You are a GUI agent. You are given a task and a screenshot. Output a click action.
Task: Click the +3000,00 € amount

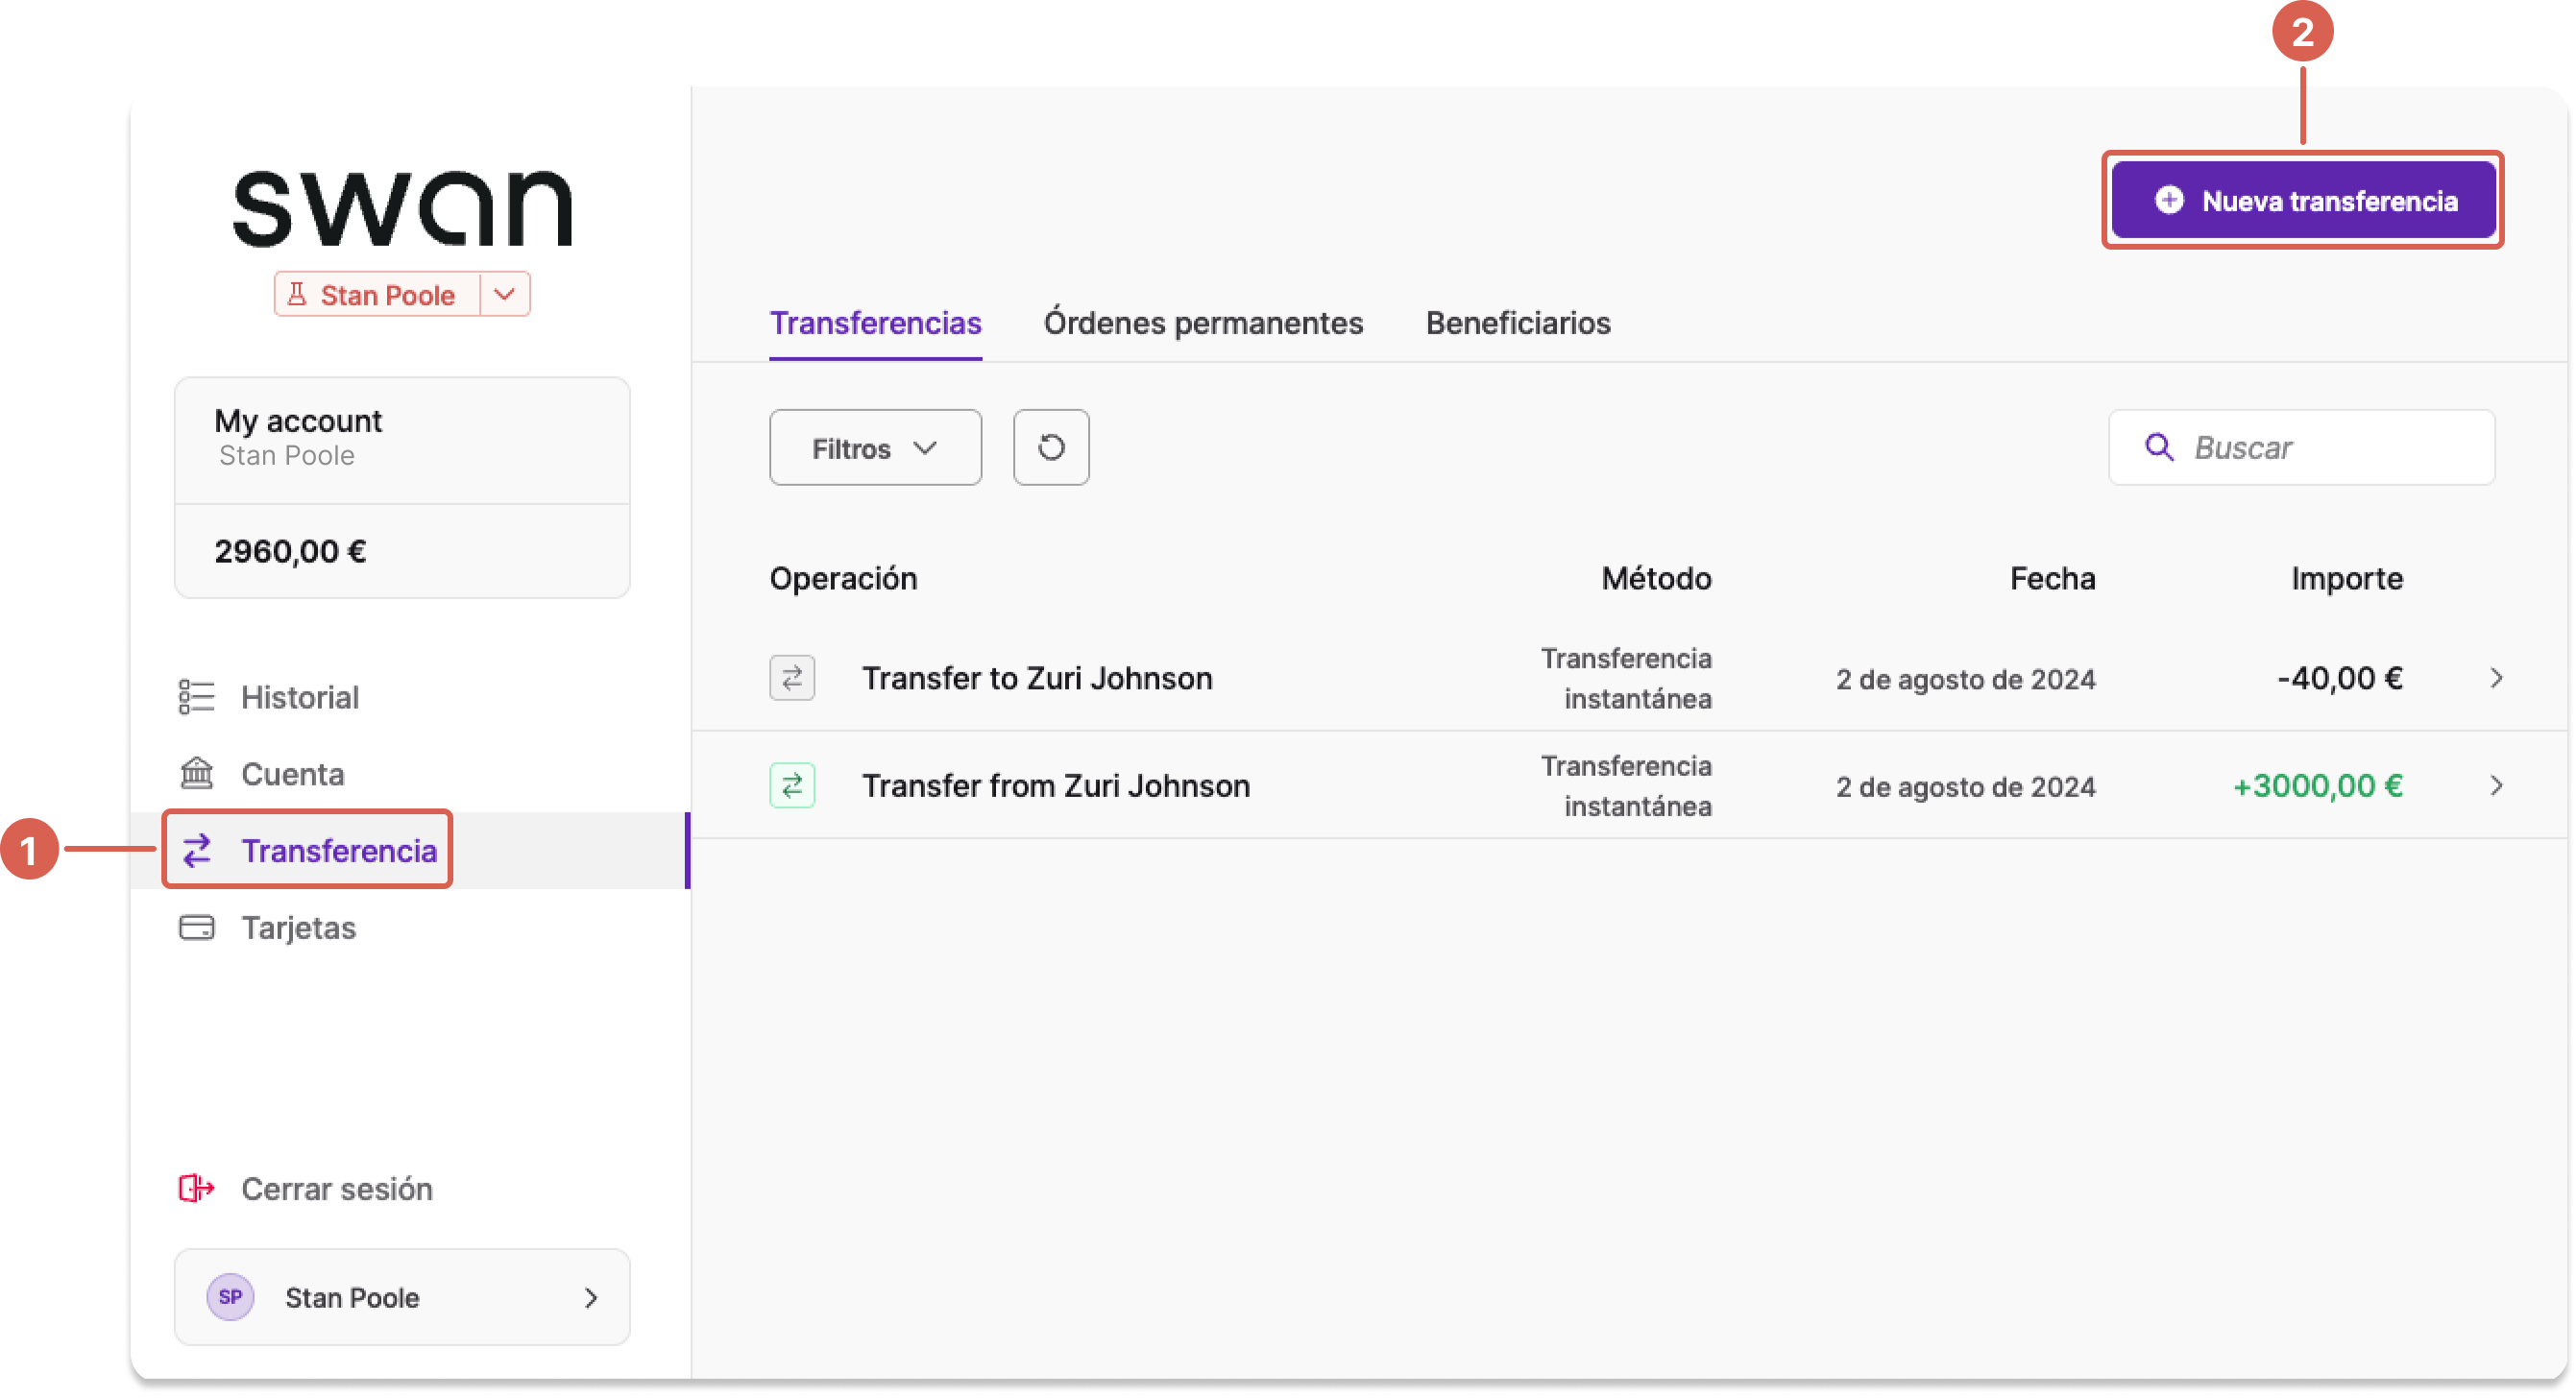pyautogui.click(x=2317, y=785)
